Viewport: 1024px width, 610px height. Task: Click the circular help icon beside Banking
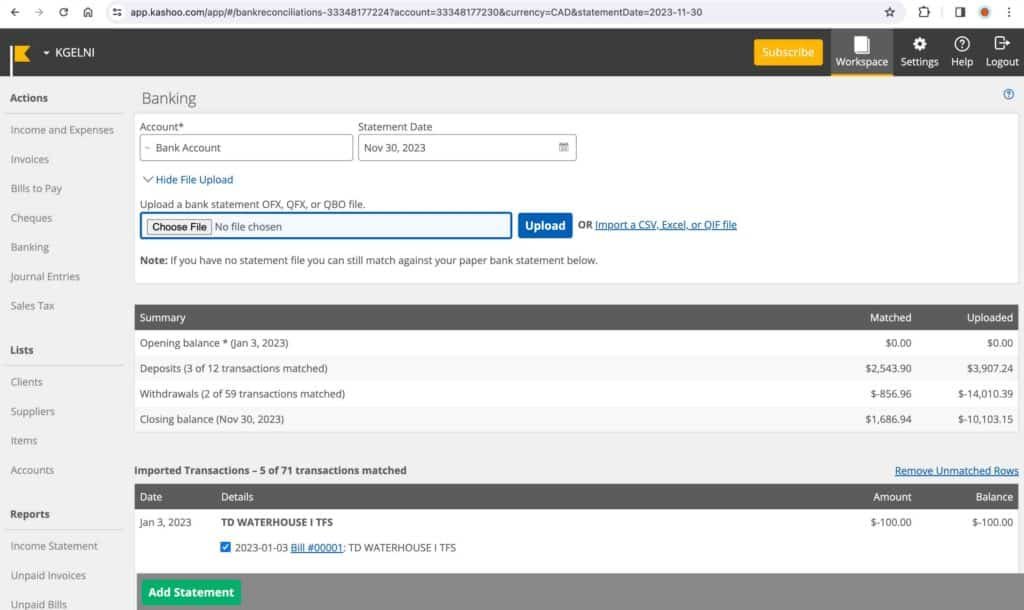1009,95
